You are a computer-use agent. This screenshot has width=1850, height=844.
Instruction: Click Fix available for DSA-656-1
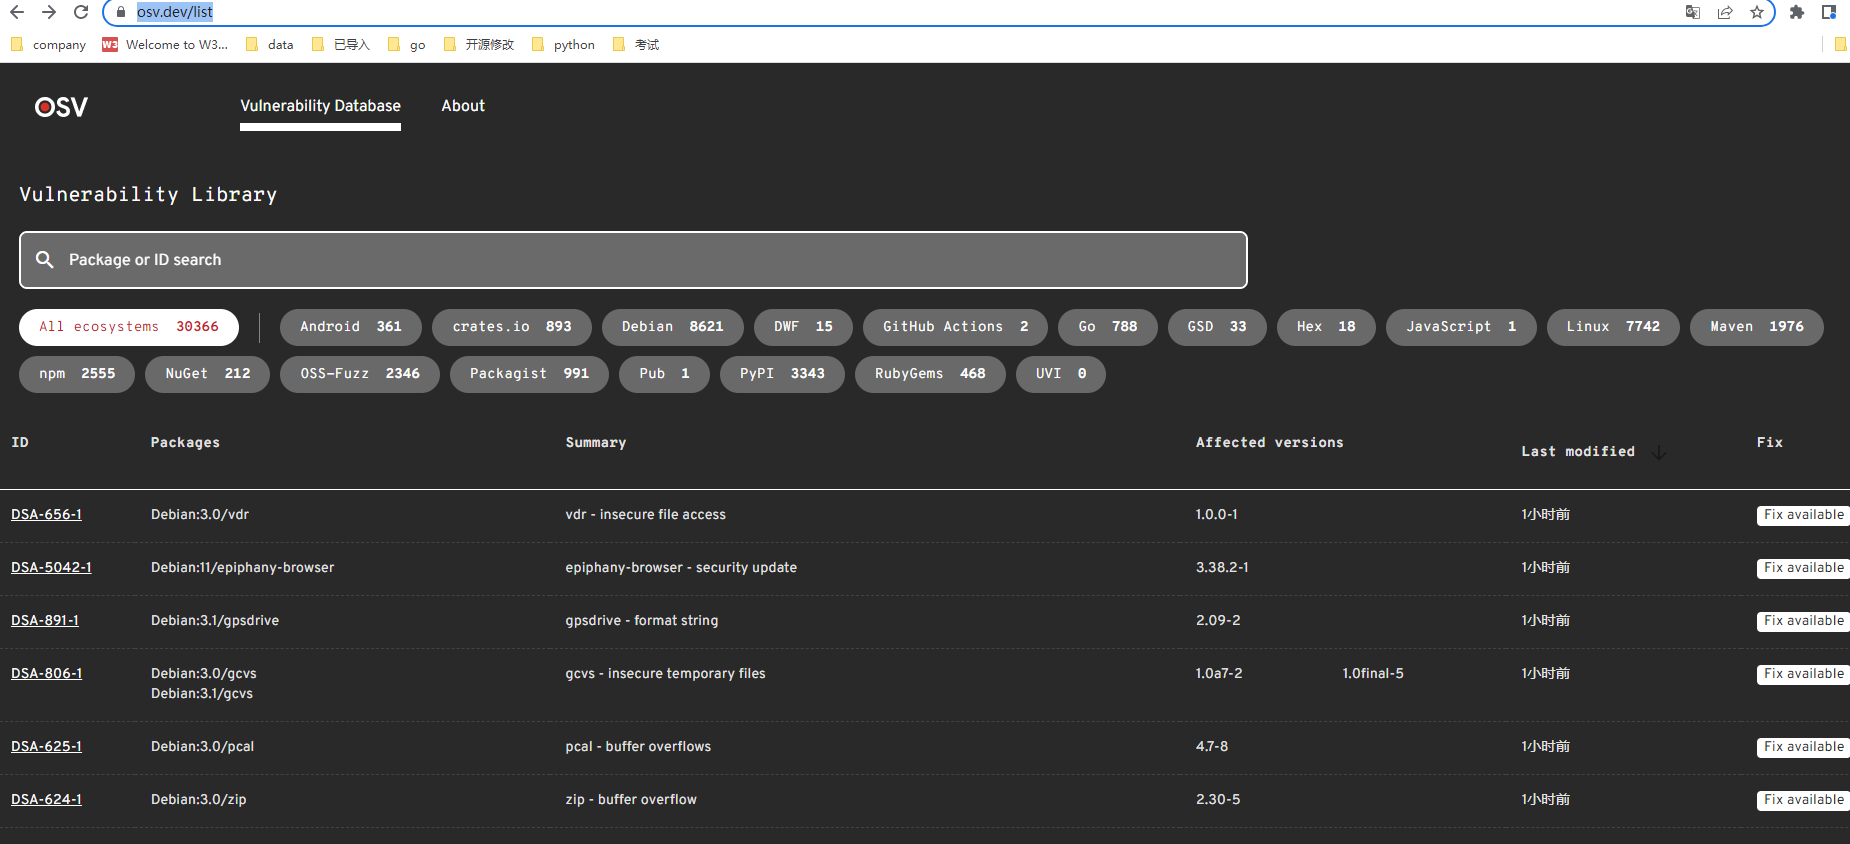1802,515
